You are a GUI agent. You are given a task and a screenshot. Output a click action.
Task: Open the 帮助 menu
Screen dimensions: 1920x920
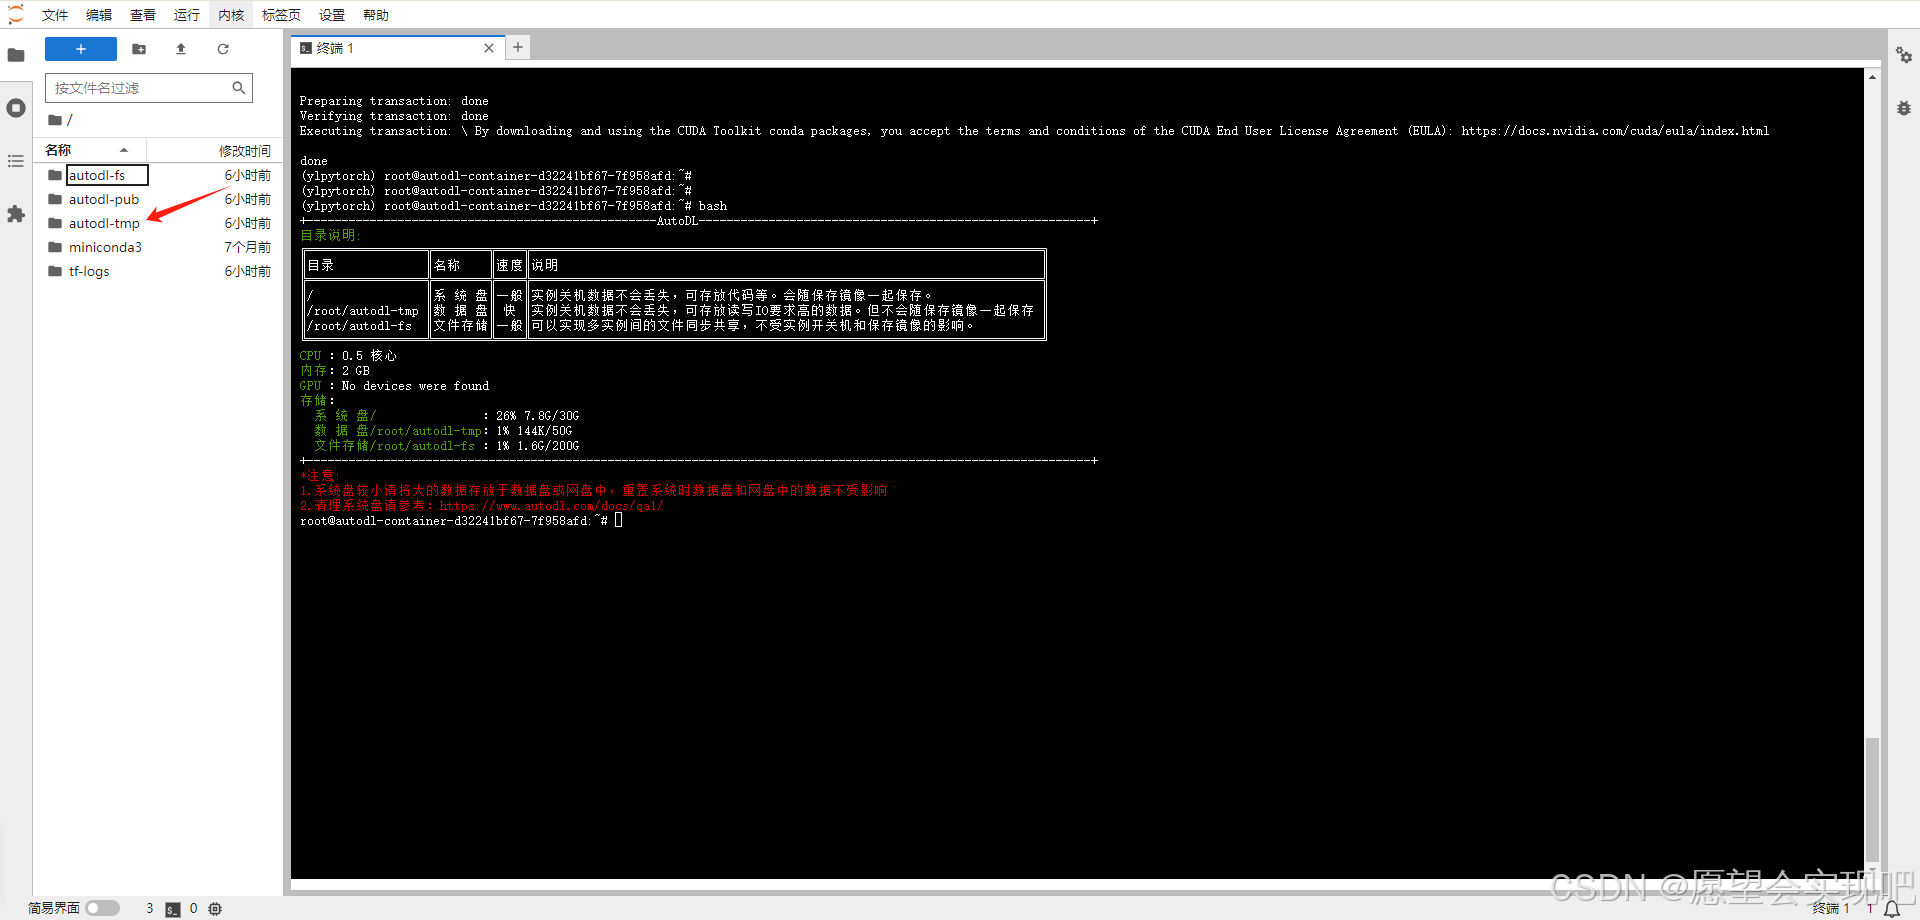point(376,15)
